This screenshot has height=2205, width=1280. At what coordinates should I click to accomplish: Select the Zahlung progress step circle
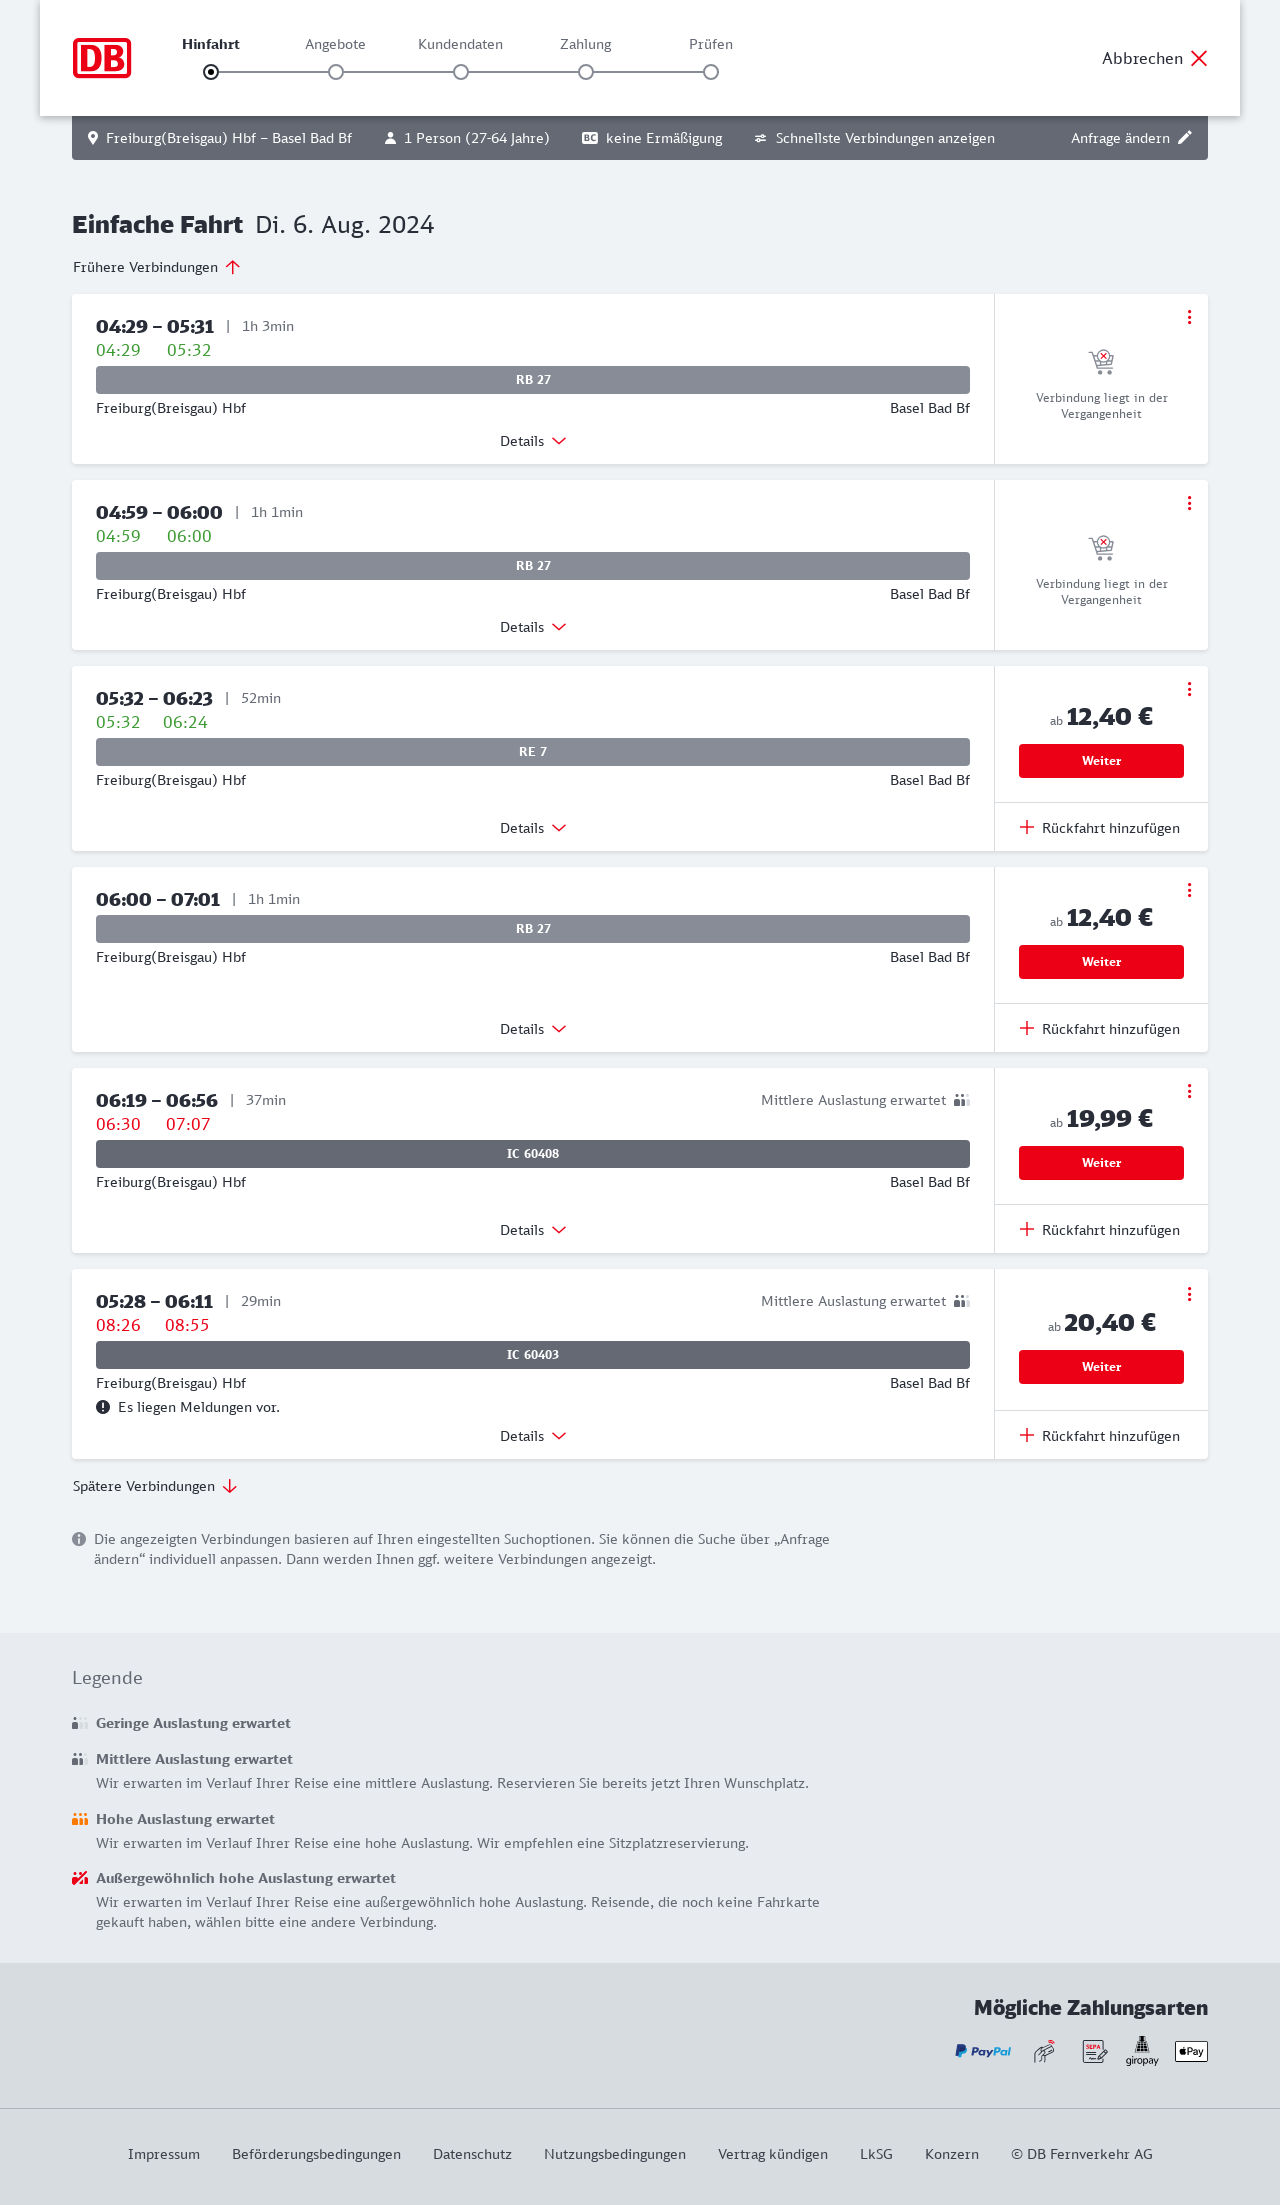tap(586, 72)
